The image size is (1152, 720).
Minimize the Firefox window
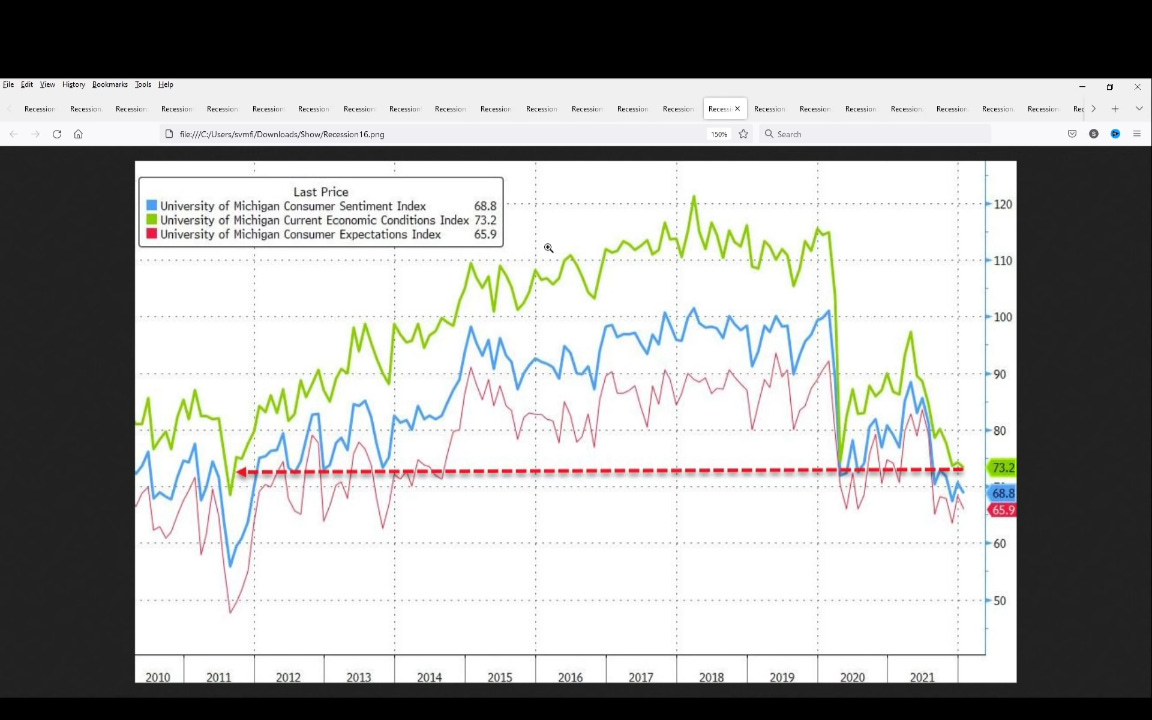[1081, 87]
